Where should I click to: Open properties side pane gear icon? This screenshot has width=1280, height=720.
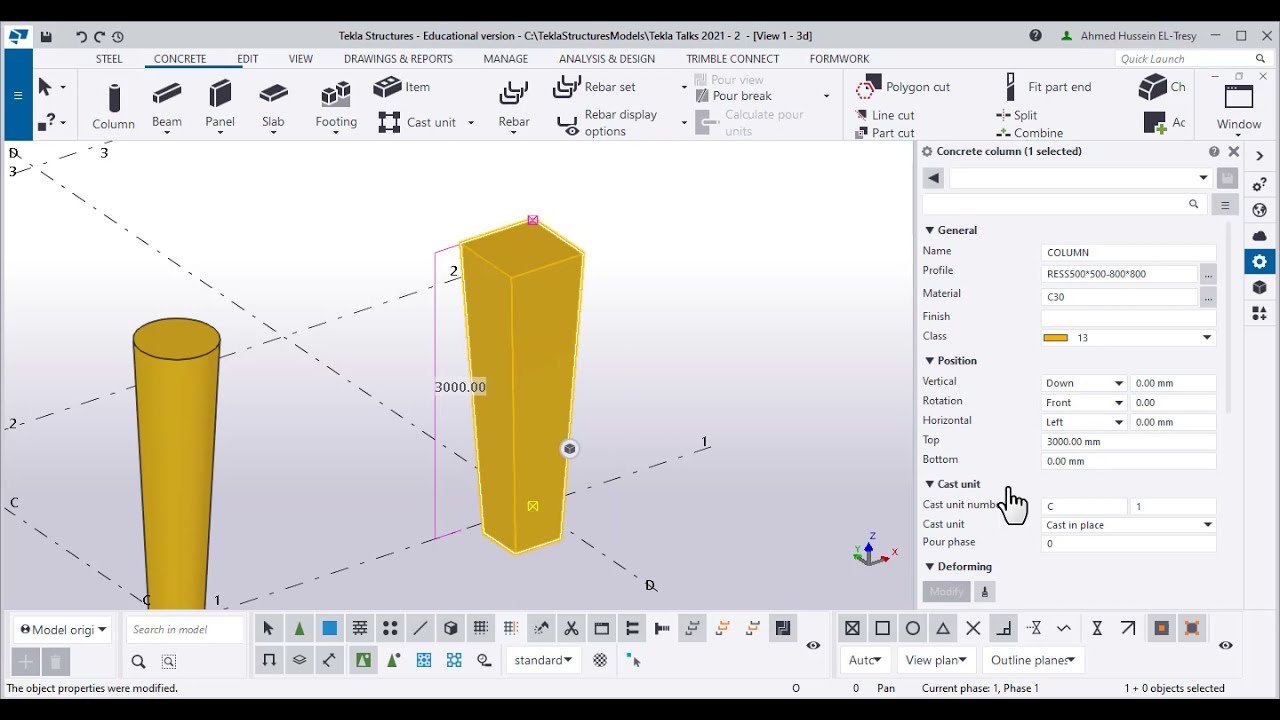coord(1259,262)
